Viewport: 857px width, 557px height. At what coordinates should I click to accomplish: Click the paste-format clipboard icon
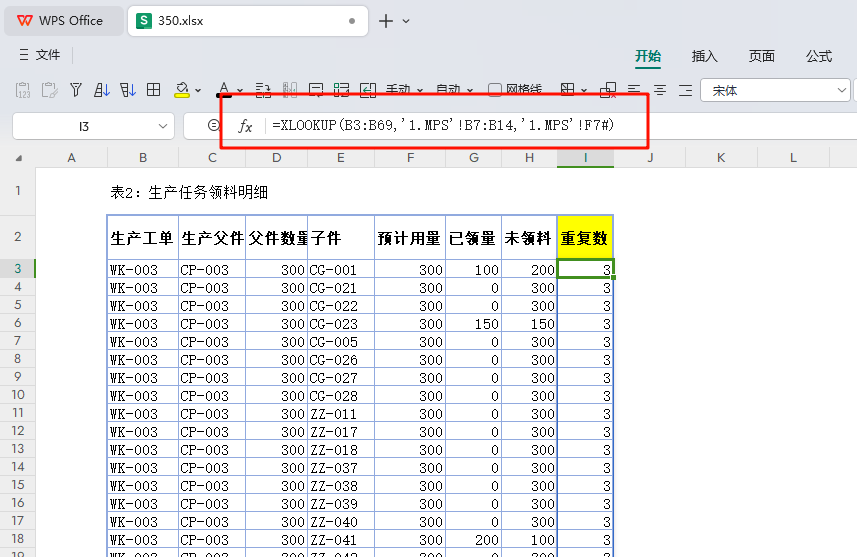pyautogui.click(x=50, y=90)
